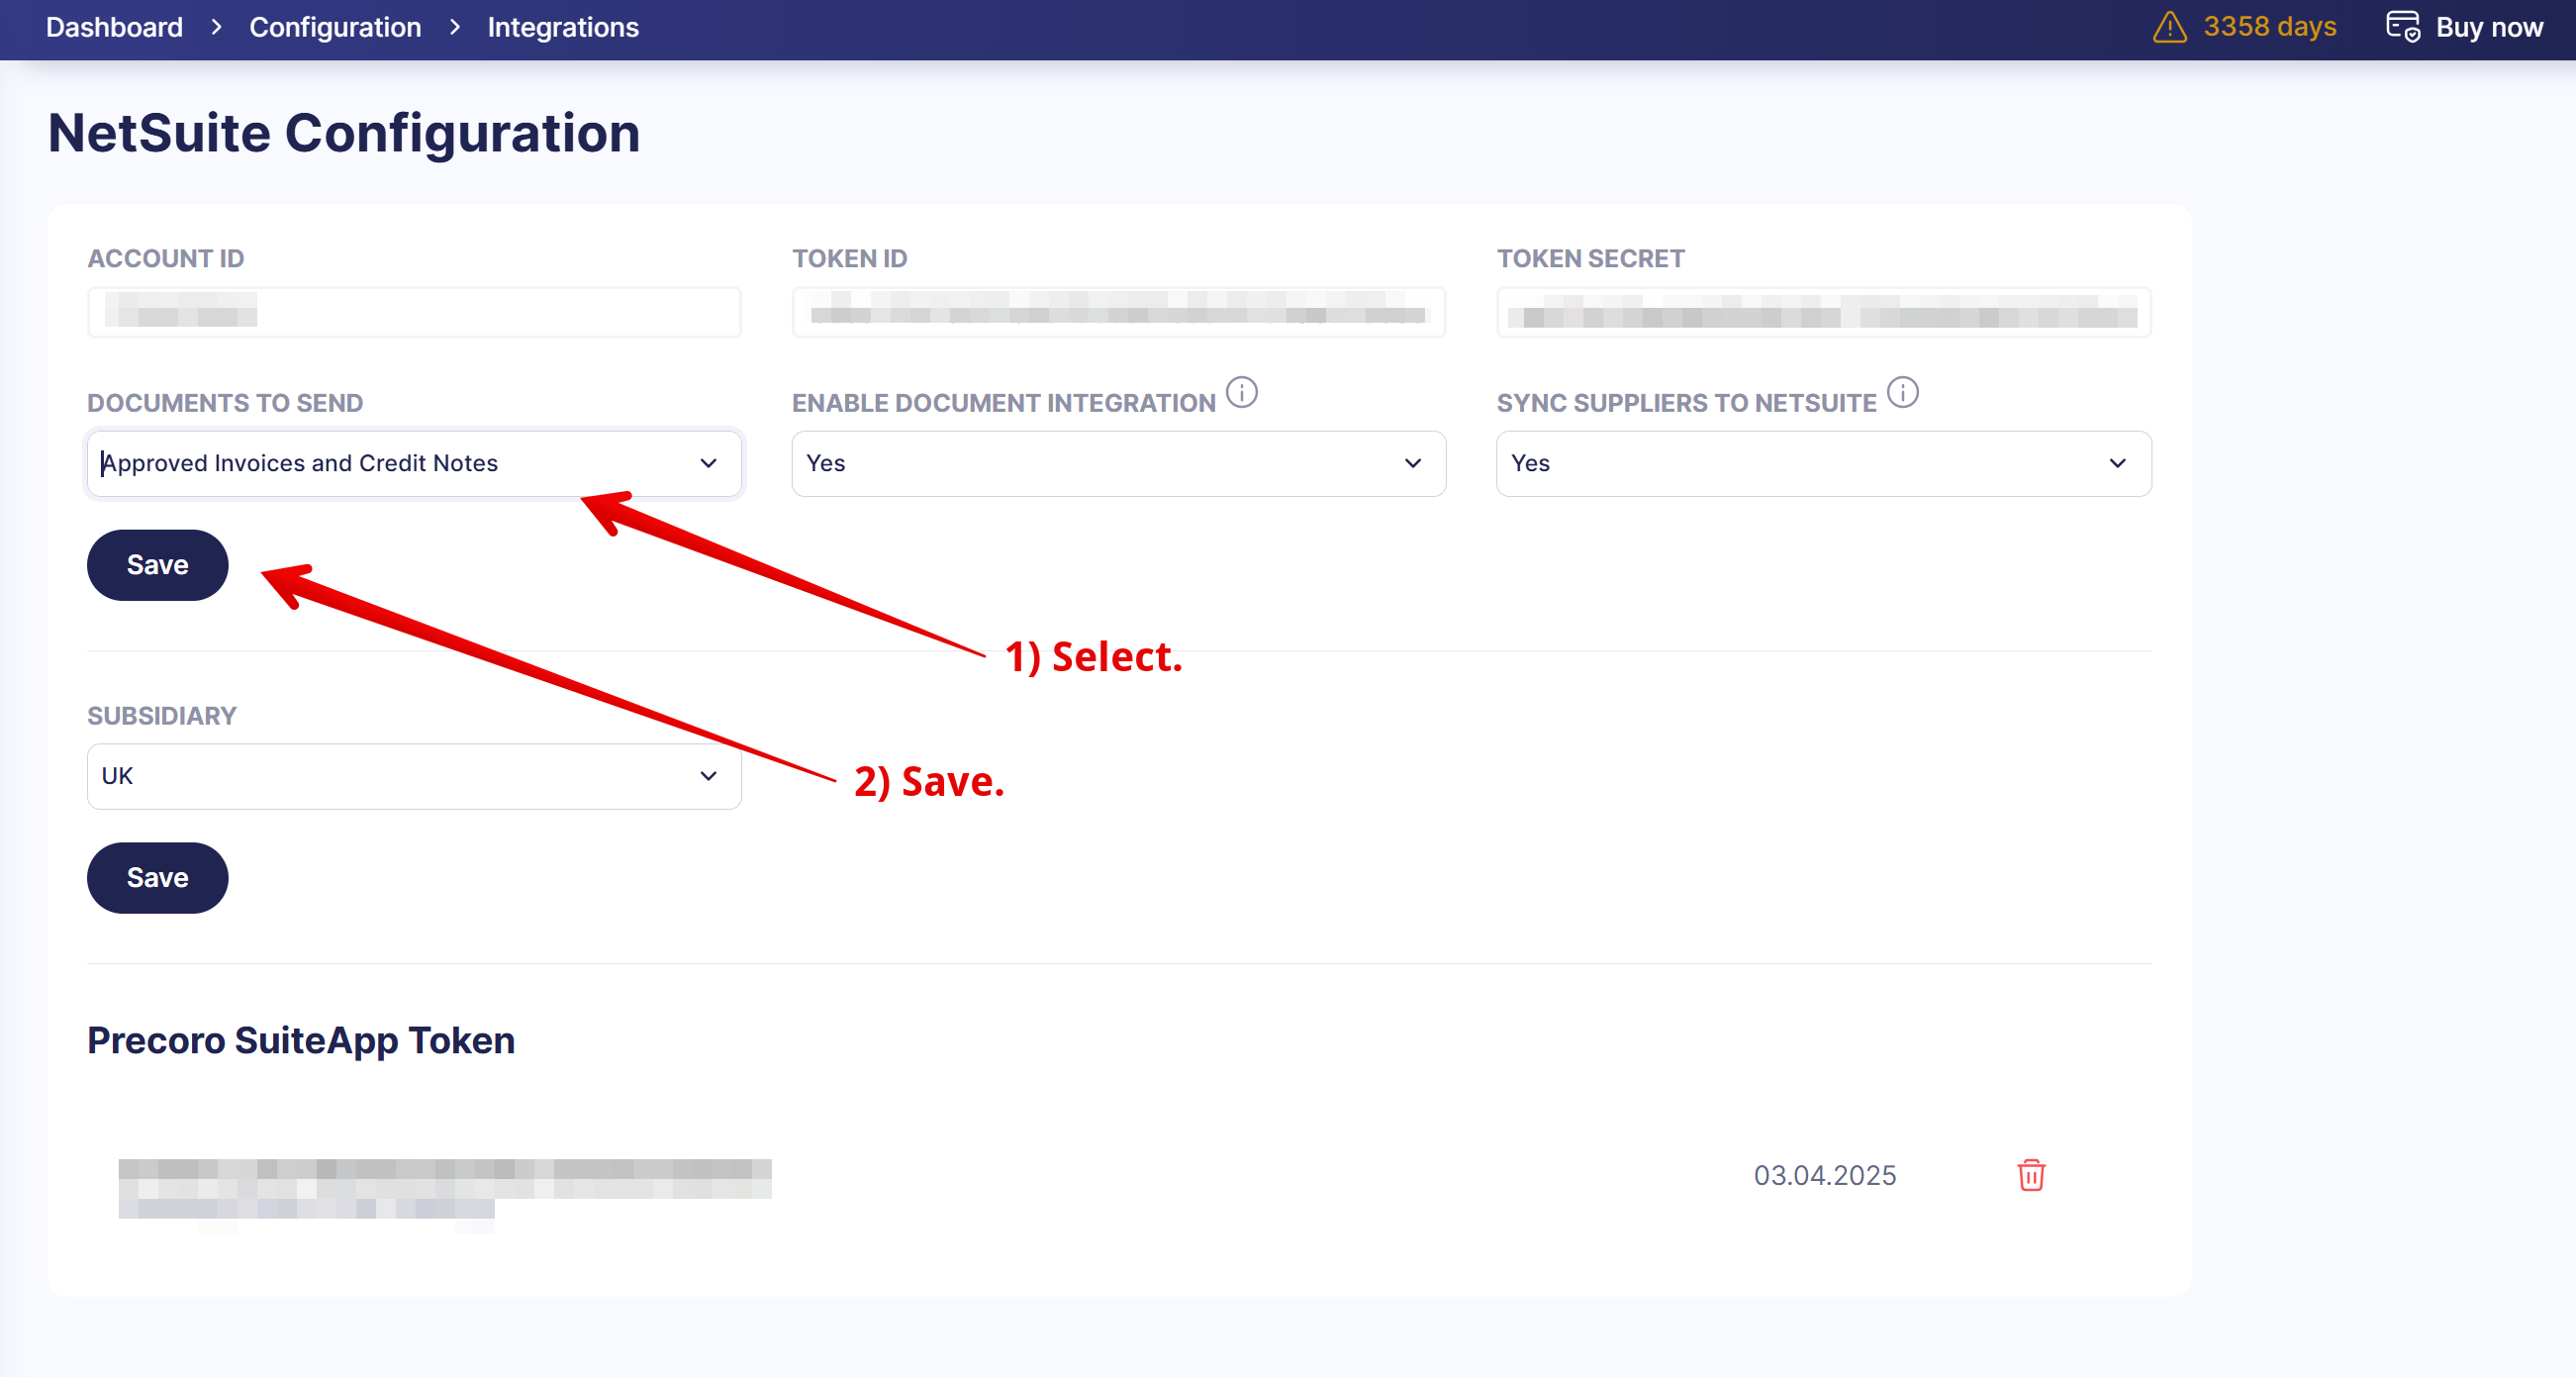Open the Documents to Send dropdown
This screenshot has height=1377, width=2576.
(x=400, y=463)
